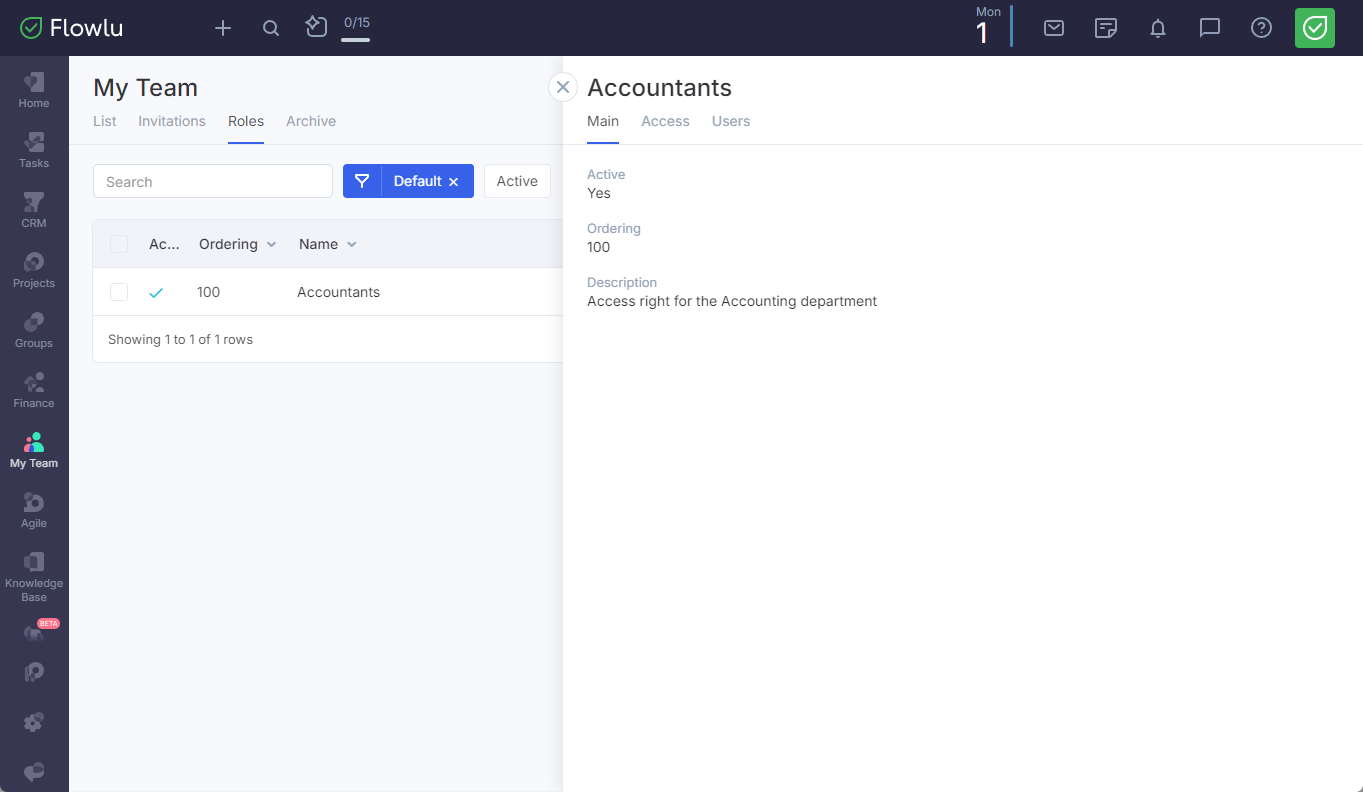Select the Default filter preset

coord(417,181)
